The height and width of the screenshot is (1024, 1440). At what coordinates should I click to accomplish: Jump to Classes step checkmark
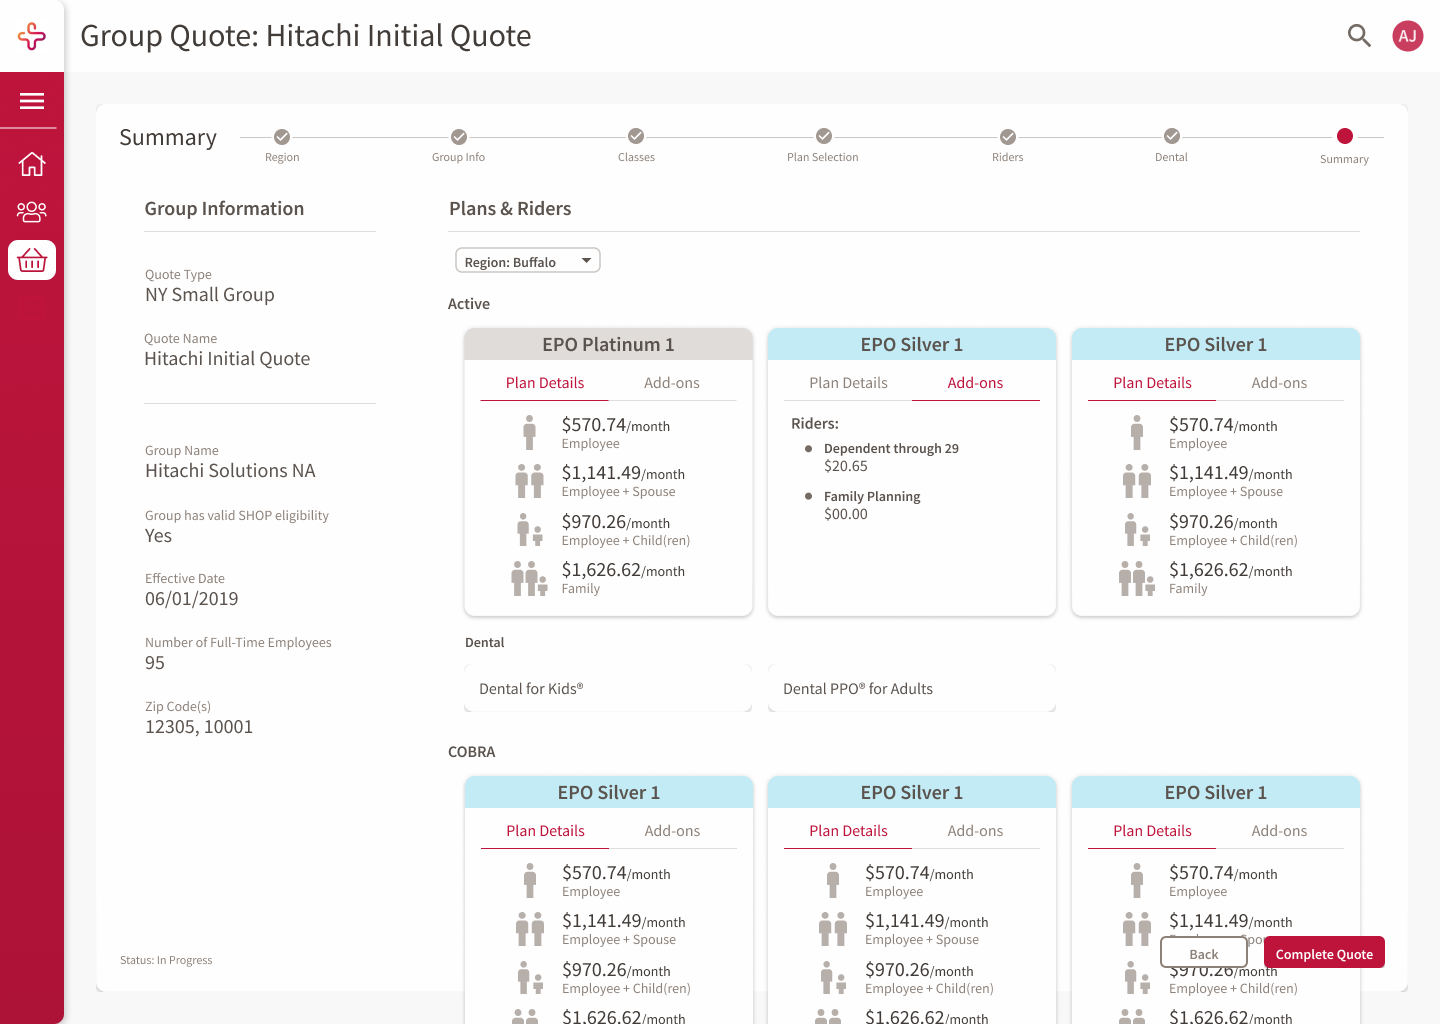coord(636,136)
